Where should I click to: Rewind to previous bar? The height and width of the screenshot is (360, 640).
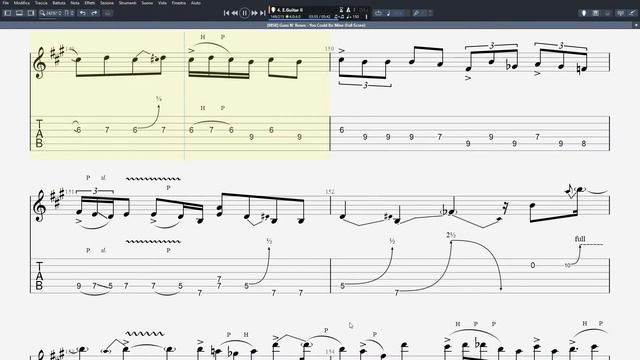tap(235, 13)
